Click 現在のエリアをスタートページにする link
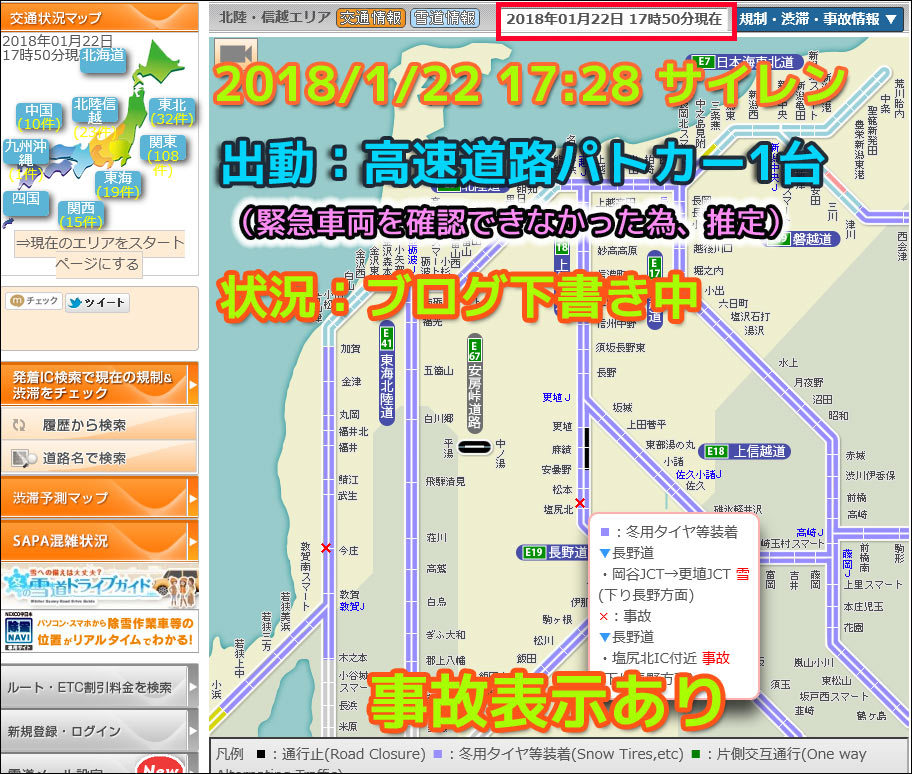 (x=100, y=253)
